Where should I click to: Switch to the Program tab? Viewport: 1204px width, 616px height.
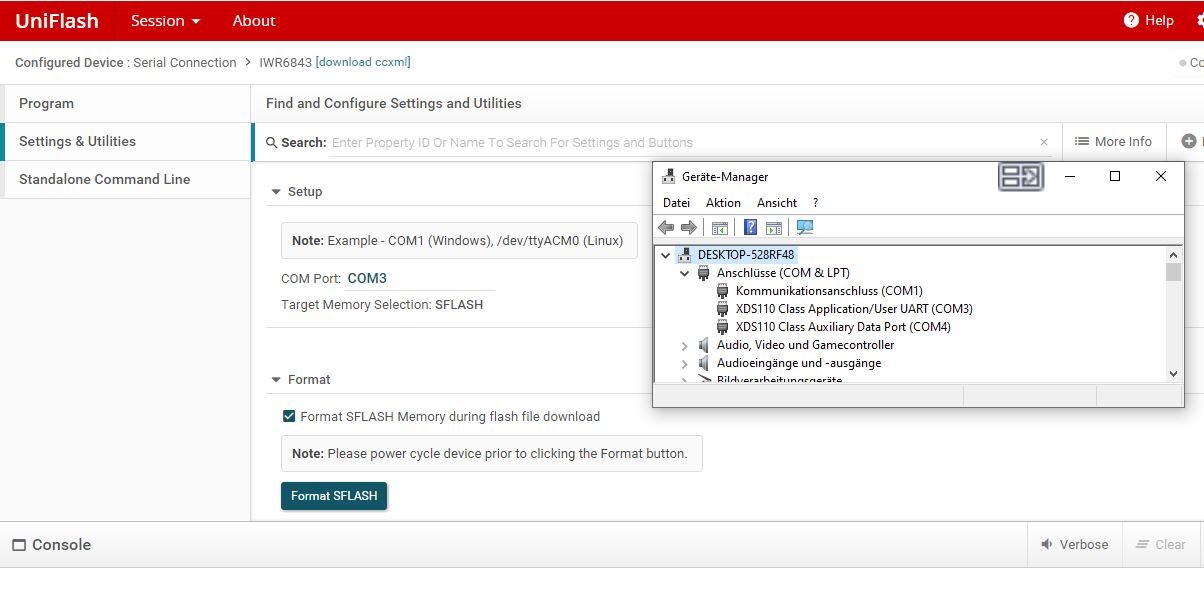(126, 104)
